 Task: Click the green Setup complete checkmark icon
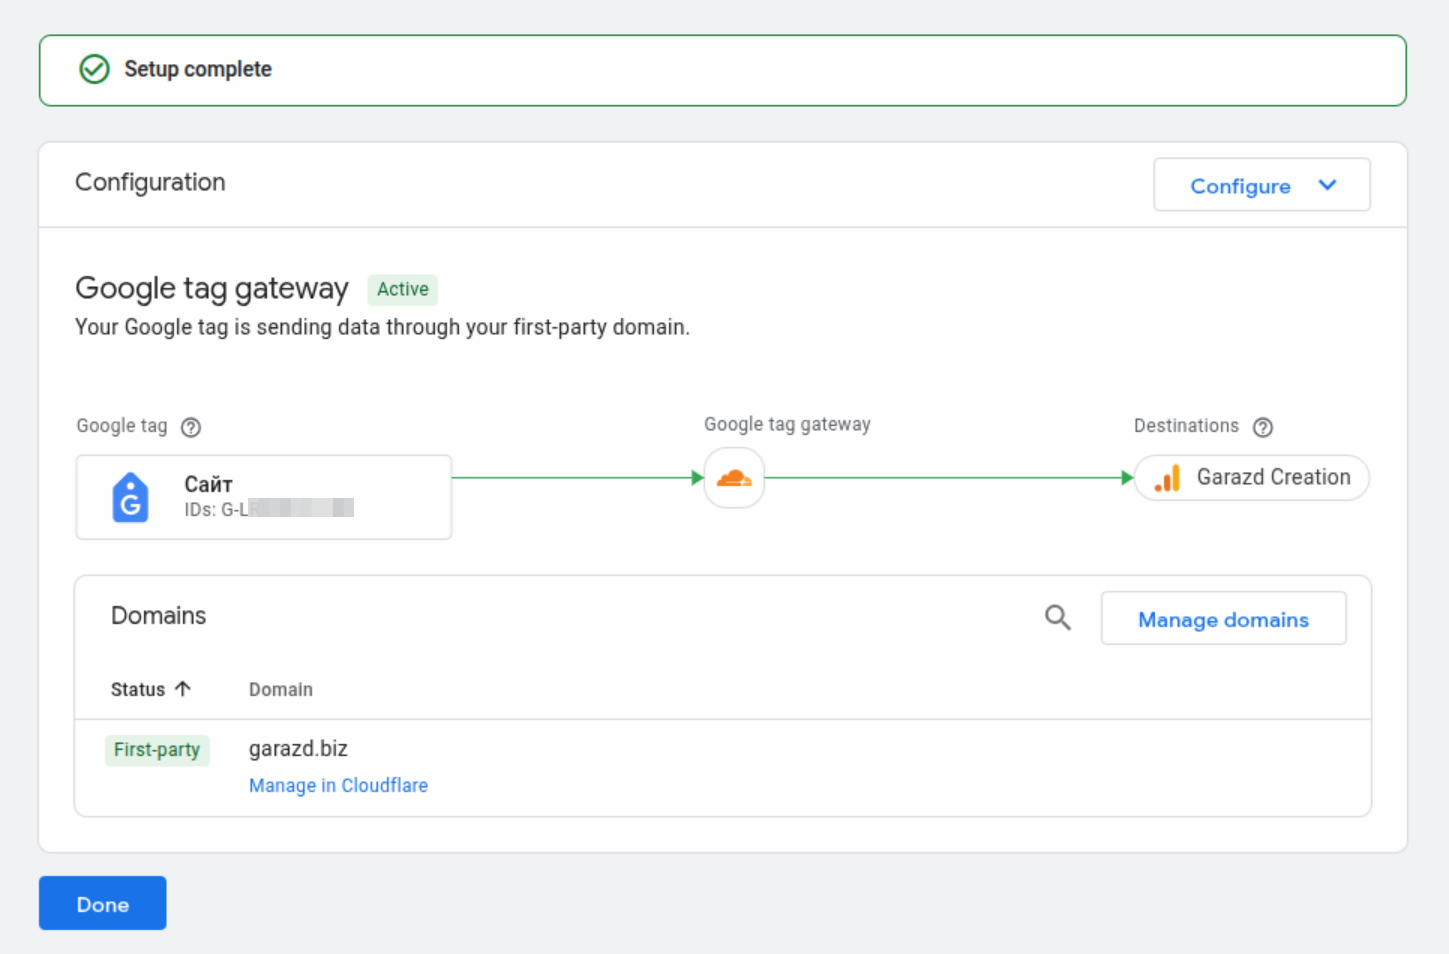(94, 69)
